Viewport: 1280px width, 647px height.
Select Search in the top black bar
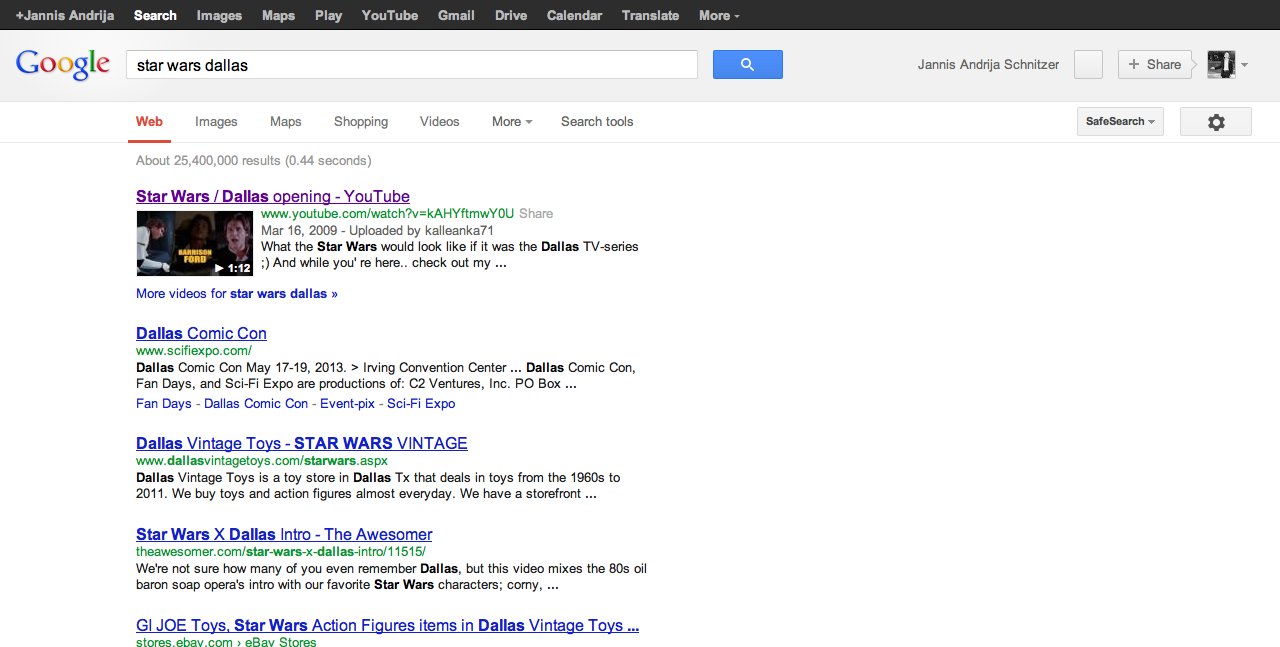pos(155,15)
